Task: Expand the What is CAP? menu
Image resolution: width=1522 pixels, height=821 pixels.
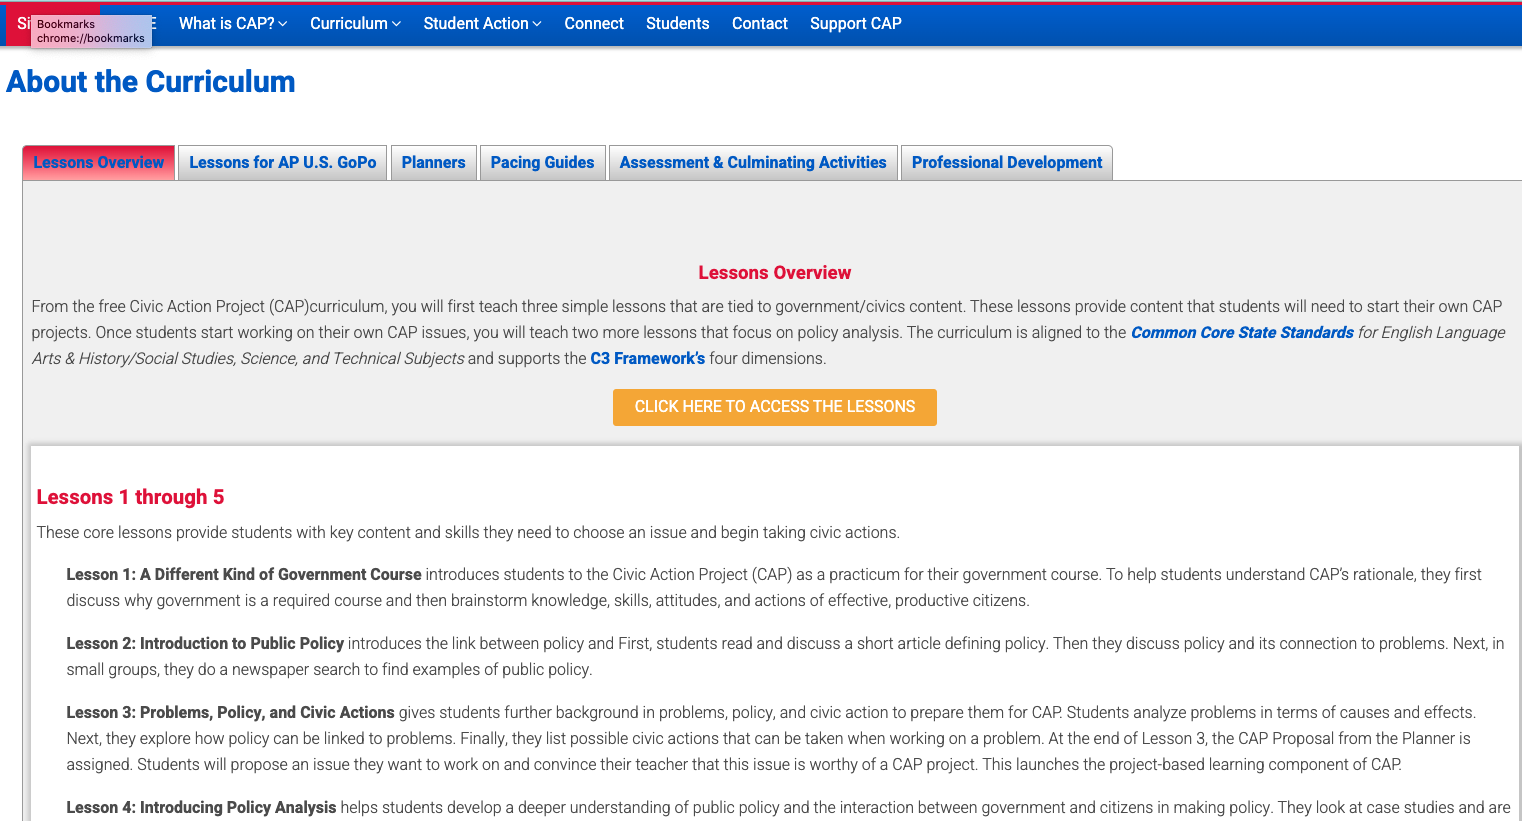Action: point(232,23)
